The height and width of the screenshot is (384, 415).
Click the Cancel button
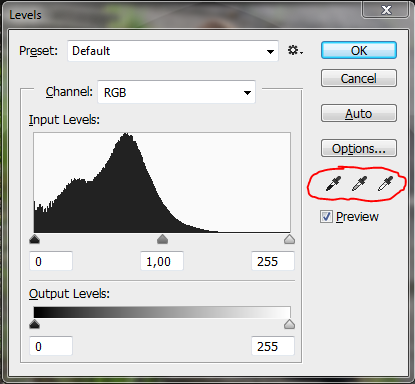click(x=359, y=78)
